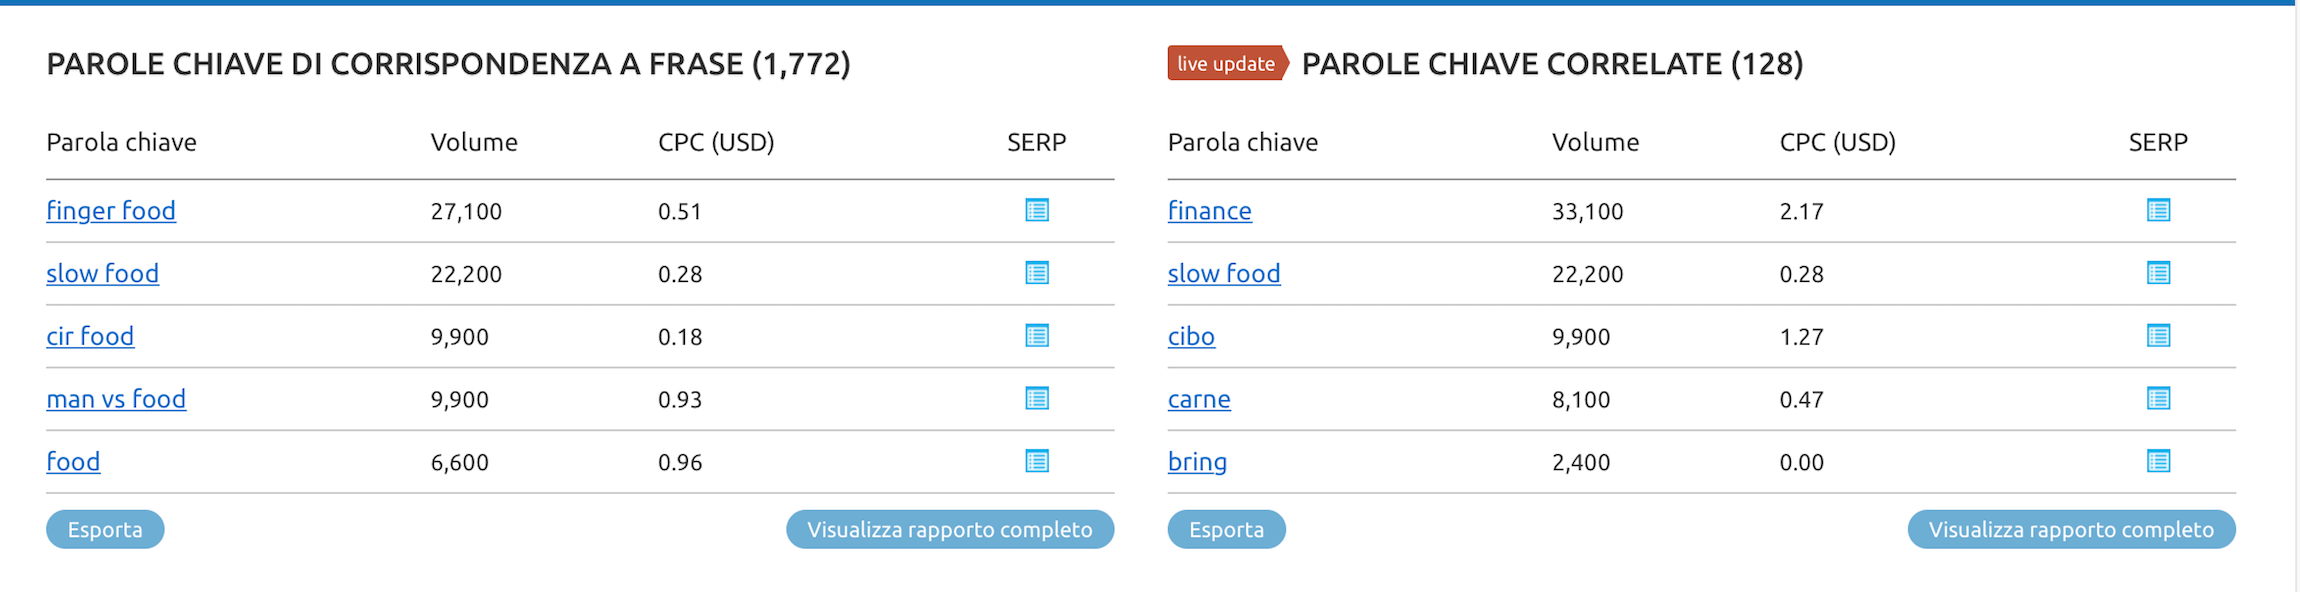Open the SERP icon for carne
This screenshot has height=592, width=2300.
tap(2159, 399)
